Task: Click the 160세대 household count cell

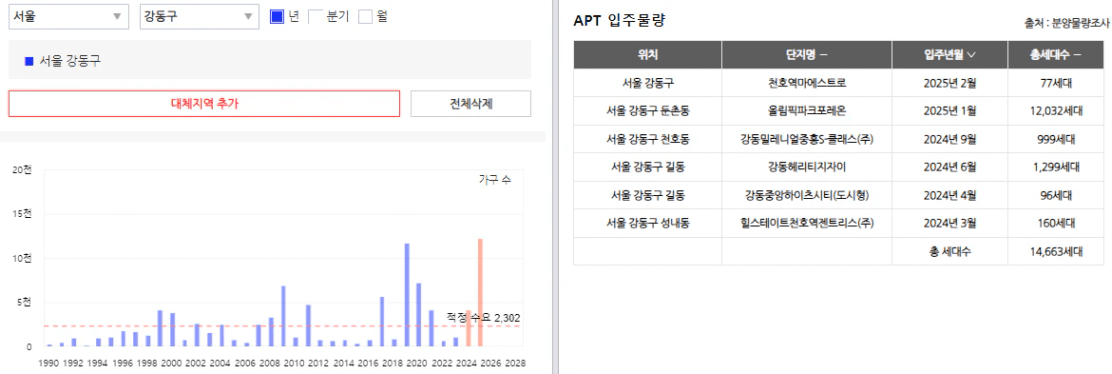Action: tap(1056, 223)
